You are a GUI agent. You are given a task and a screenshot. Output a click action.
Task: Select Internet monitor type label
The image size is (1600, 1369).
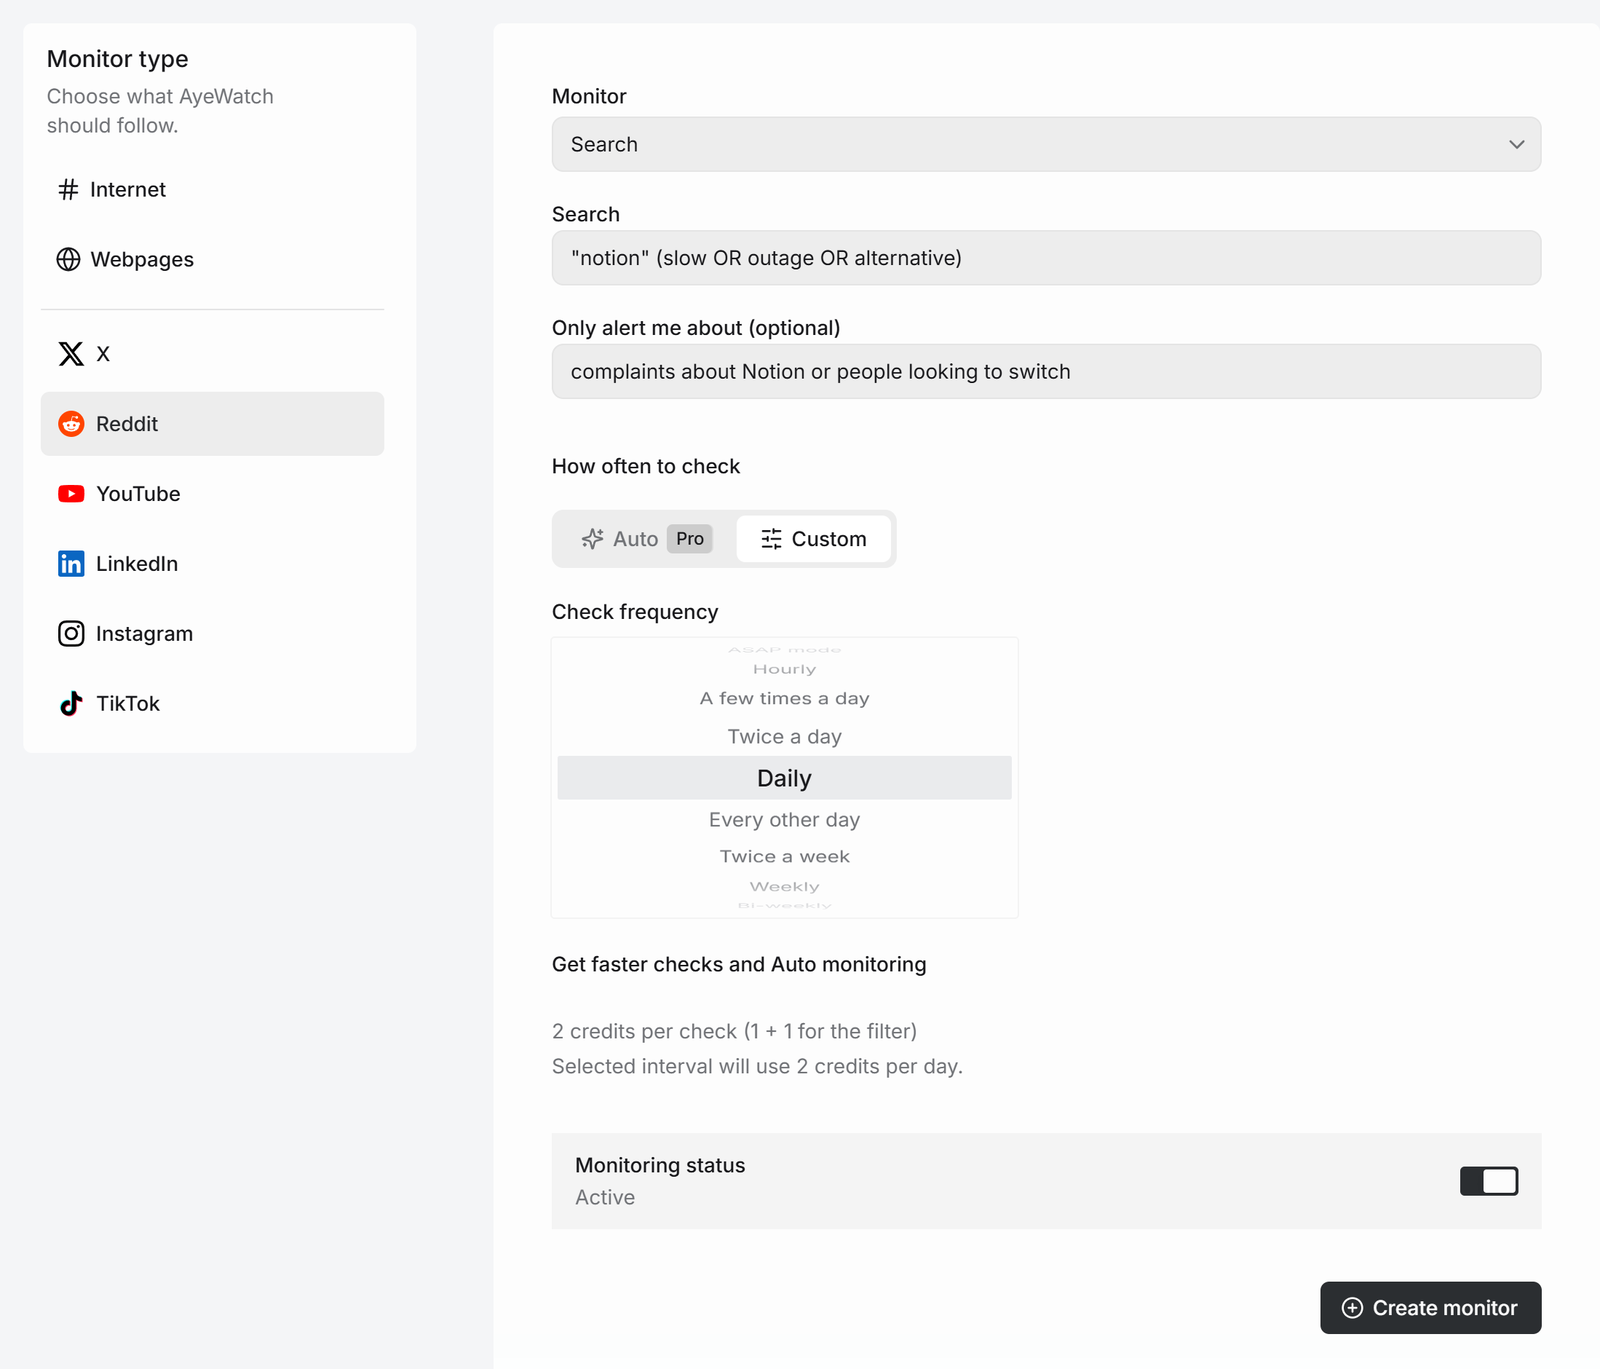(128, 189)
